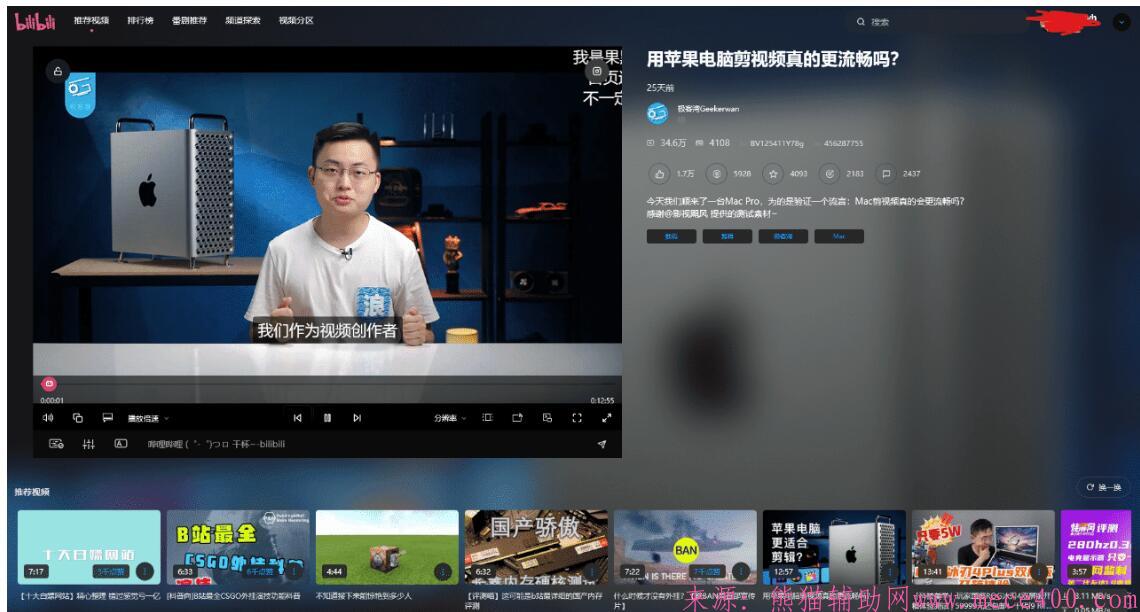
Task: Open the 极客湾Geekerwan uploader channel
Action: [x=708, y=109]
